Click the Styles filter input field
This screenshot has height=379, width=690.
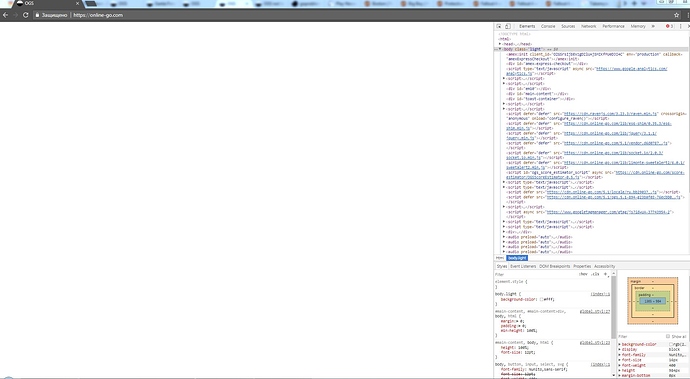(535, 274)
